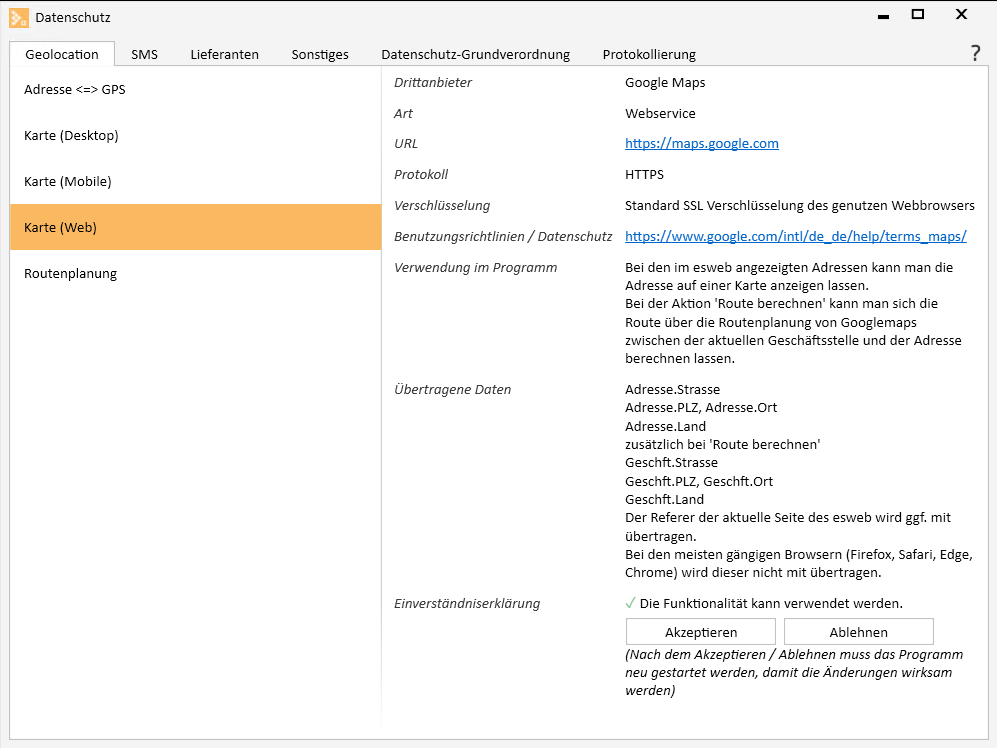Open the Datenschutz-Grundverordnung tab

(x=475, y=54)
